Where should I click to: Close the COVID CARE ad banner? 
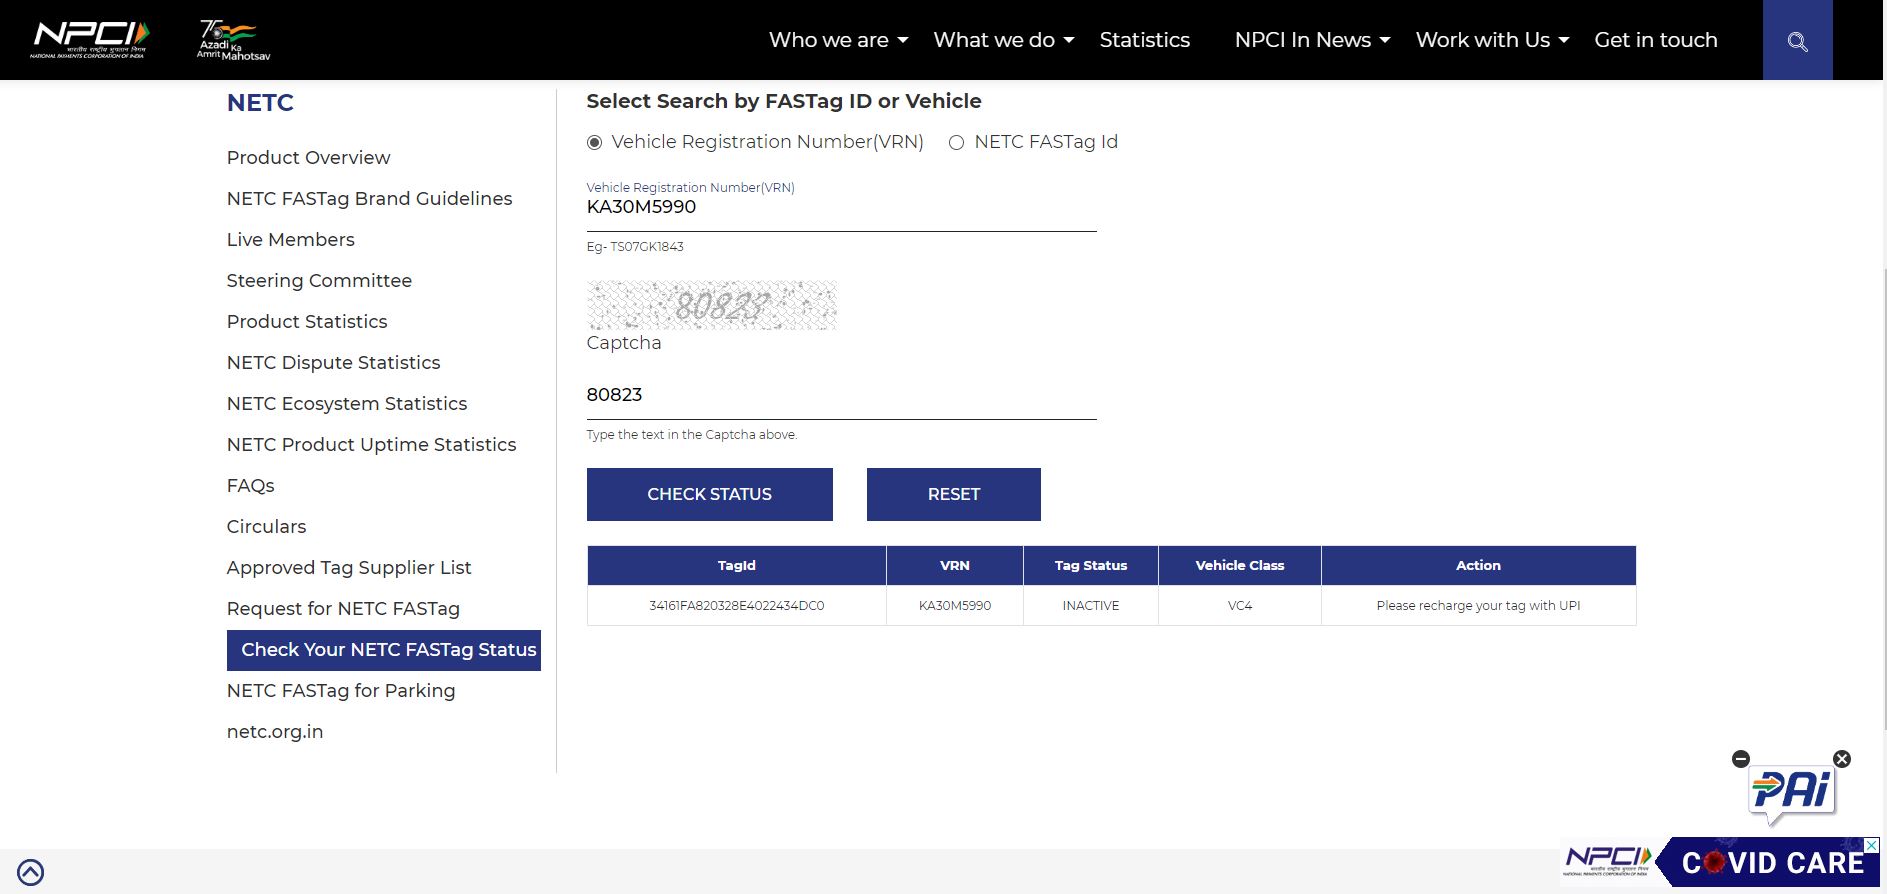tap(1872, 846)
